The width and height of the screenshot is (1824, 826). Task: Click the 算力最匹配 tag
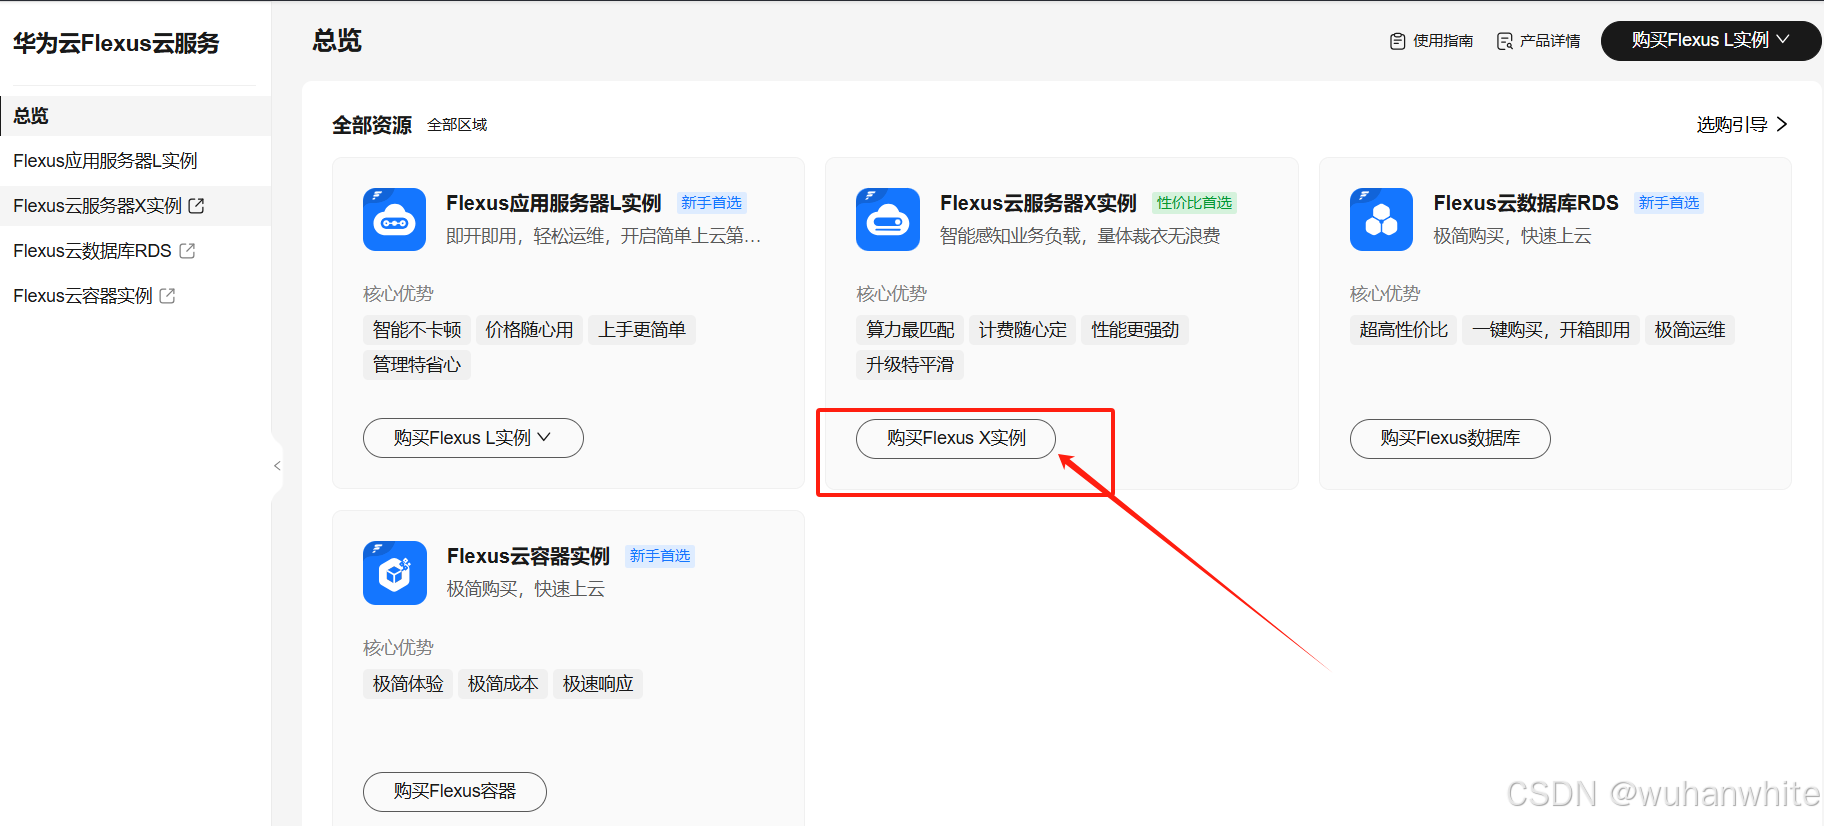[x=910, y=330]
